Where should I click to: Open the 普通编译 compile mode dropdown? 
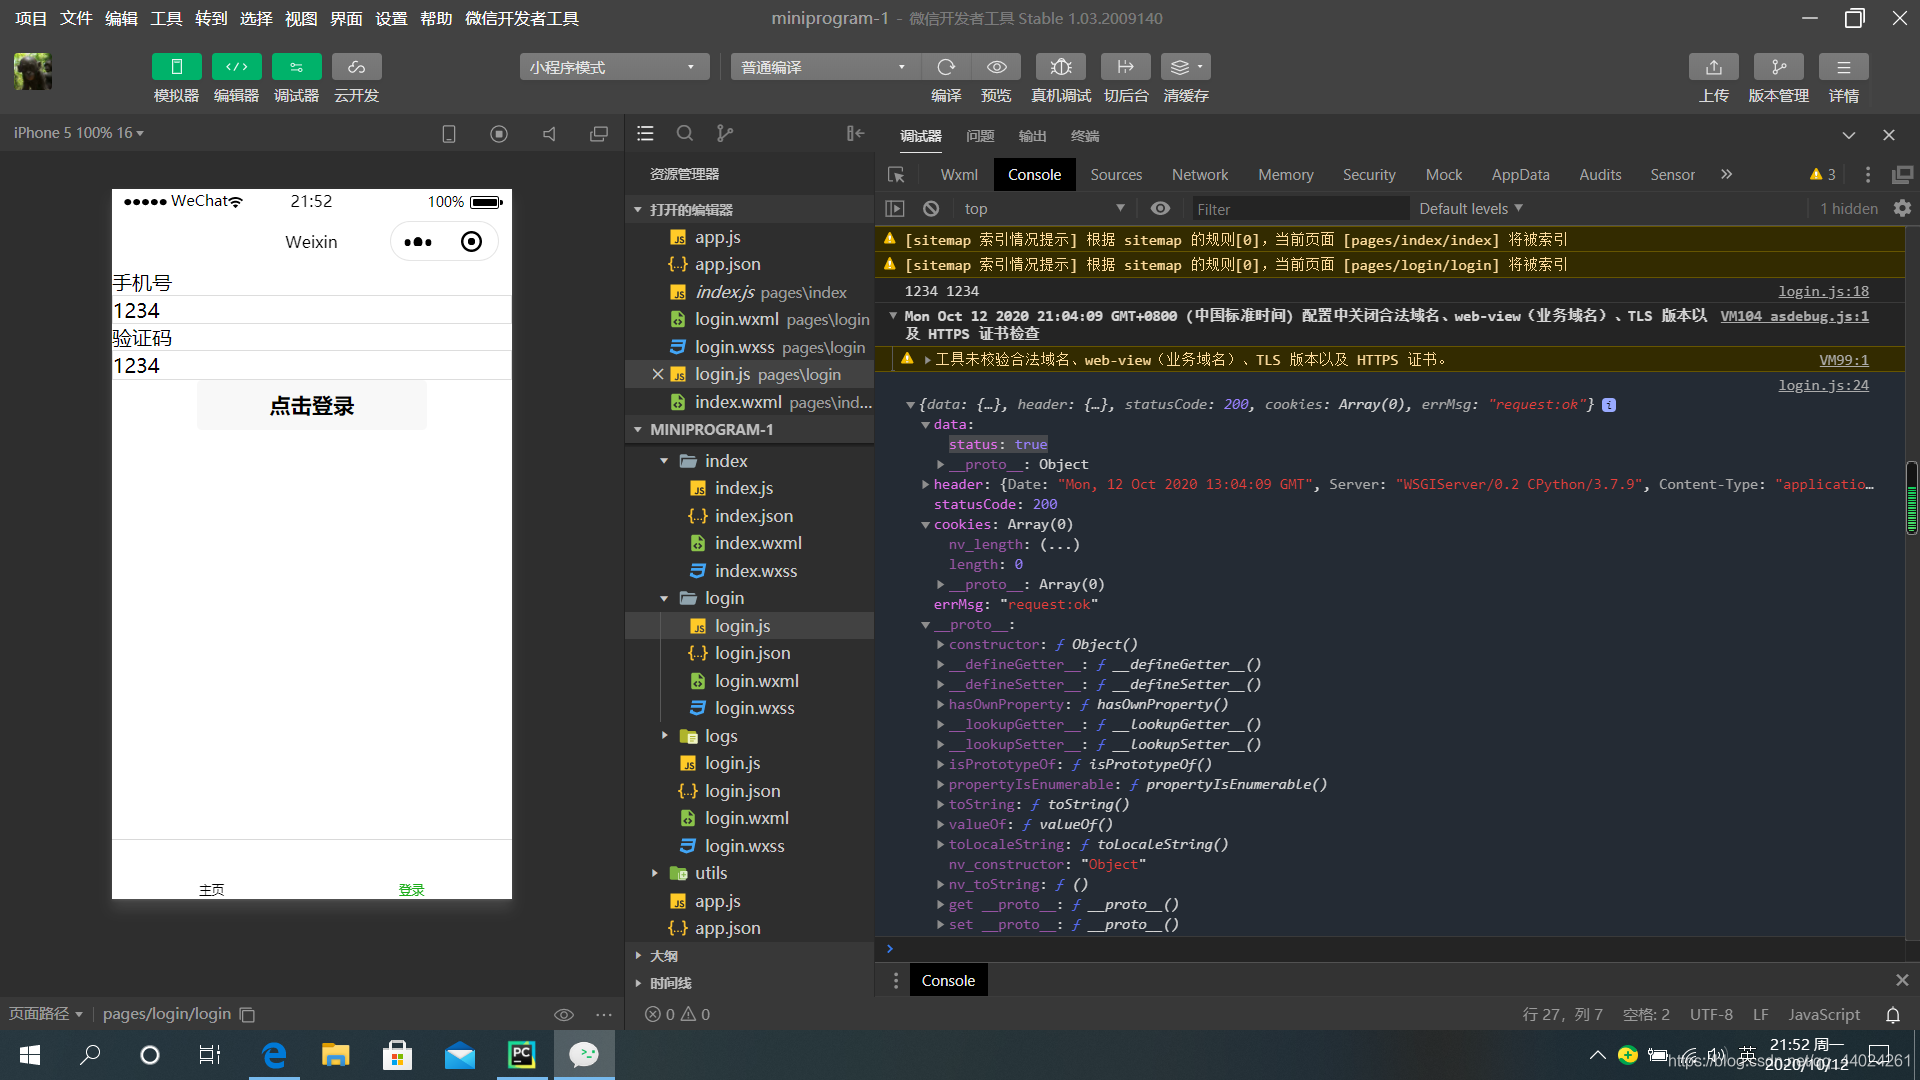point(825,67)
